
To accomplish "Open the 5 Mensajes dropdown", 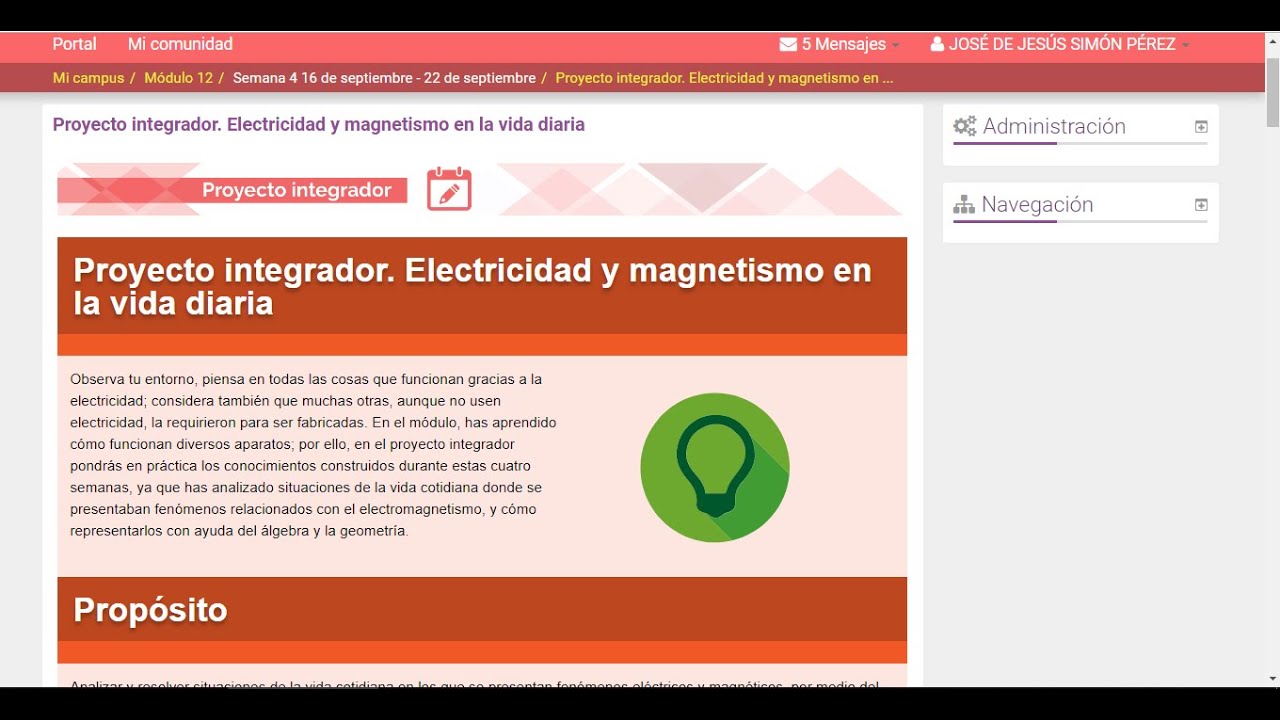I will click(x=850, y=44).
